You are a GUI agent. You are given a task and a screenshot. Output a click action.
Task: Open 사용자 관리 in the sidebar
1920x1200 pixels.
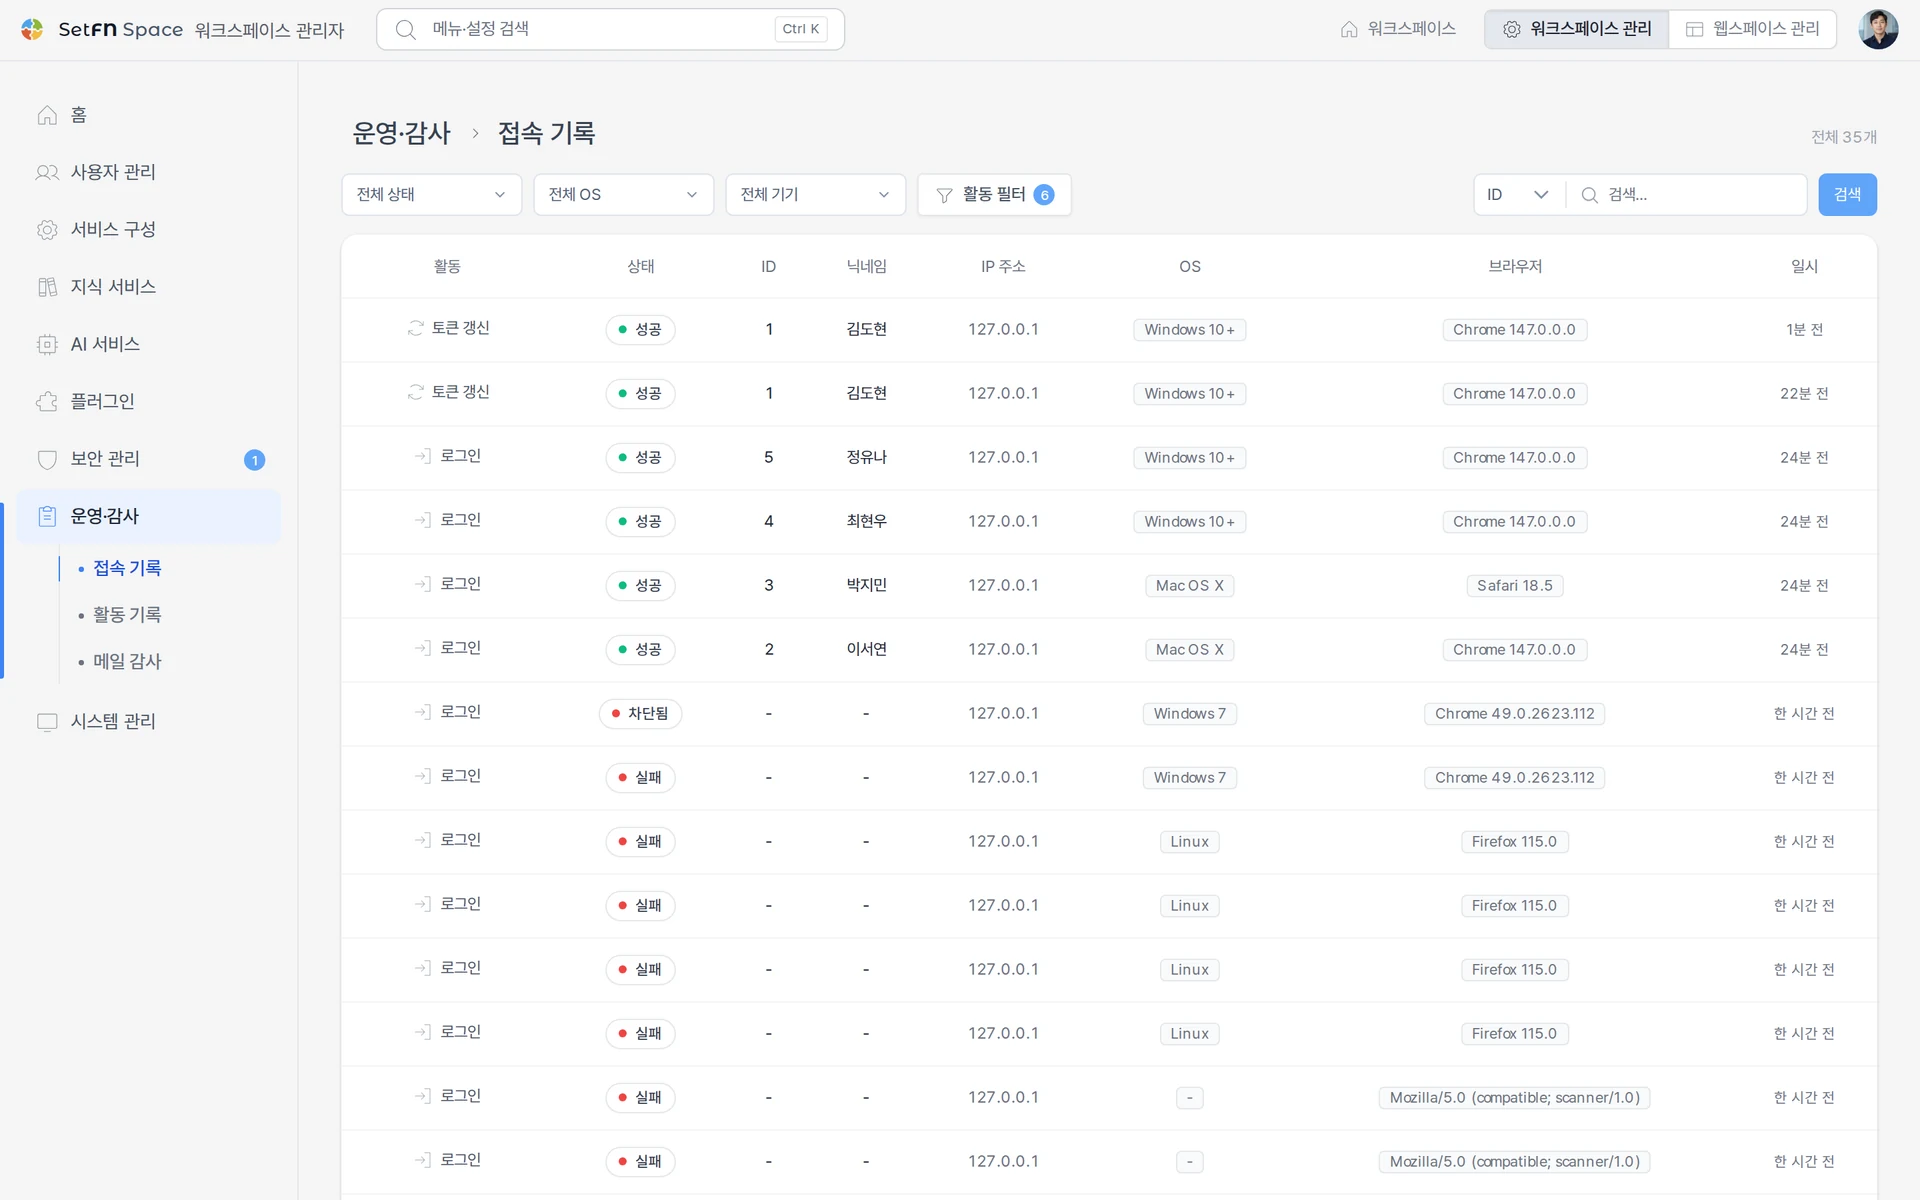[x=148, y=172]
